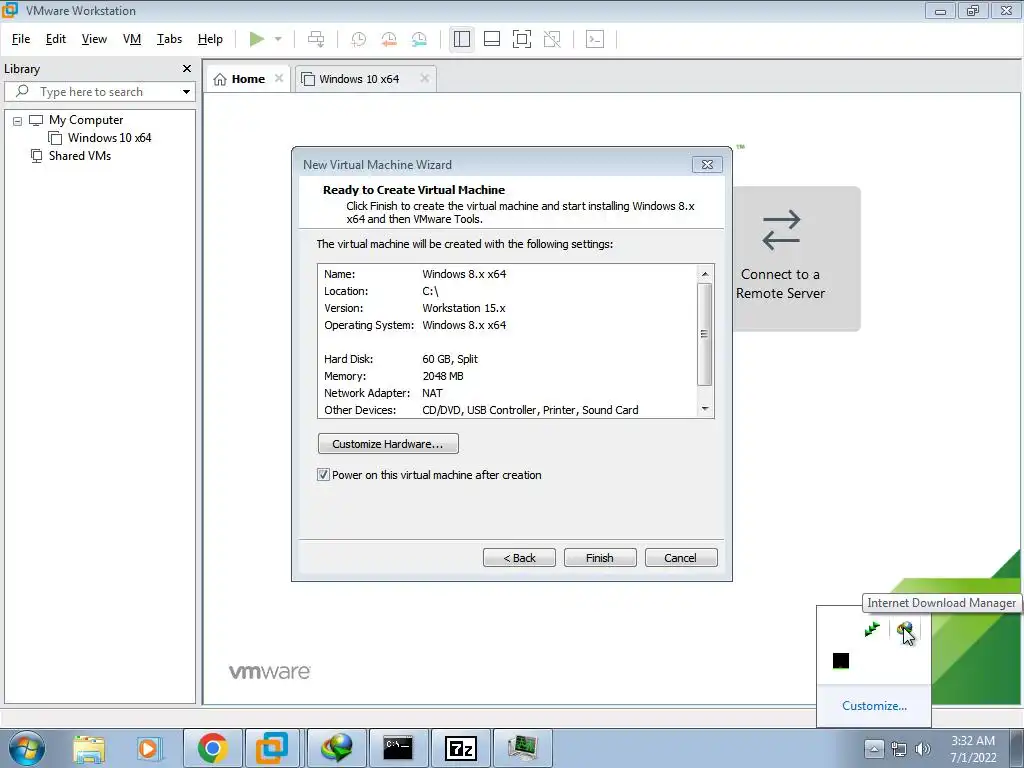
Task: Click the green Power On play icon
Action: [257, 39]
